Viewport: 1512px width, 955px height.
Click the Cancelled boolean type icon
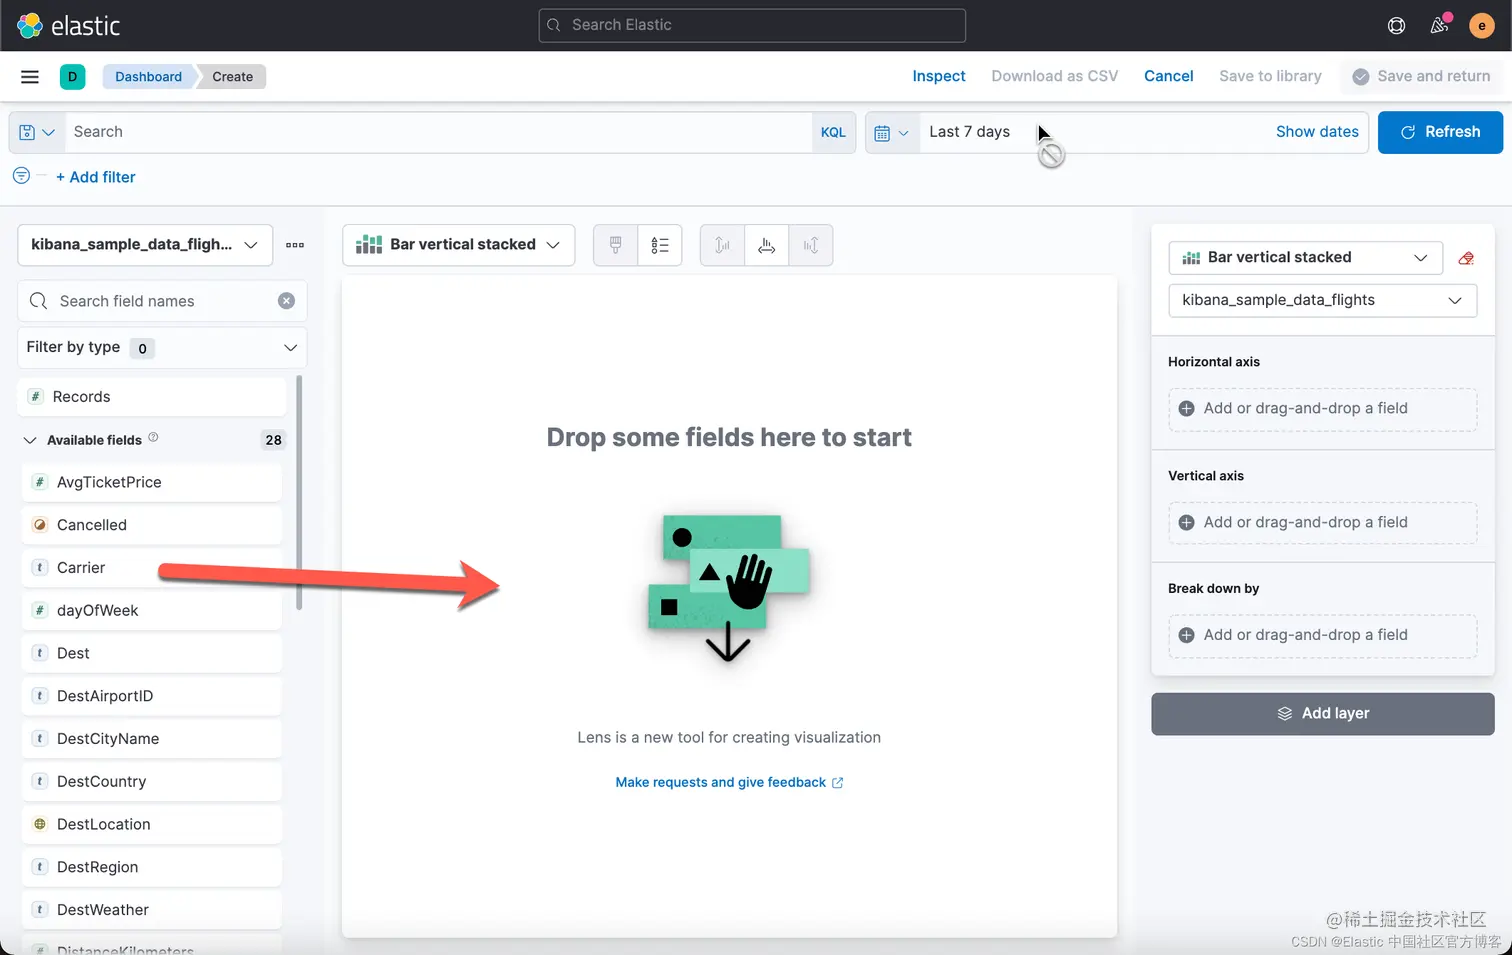click(x=40, y=525)
